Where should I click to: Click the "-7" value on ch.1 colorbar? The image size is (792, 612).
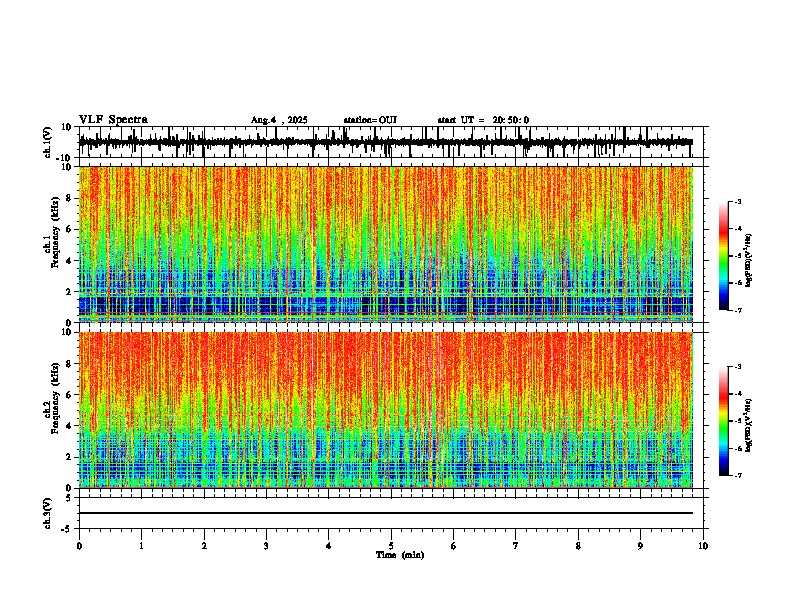click(x=737, y=310)
